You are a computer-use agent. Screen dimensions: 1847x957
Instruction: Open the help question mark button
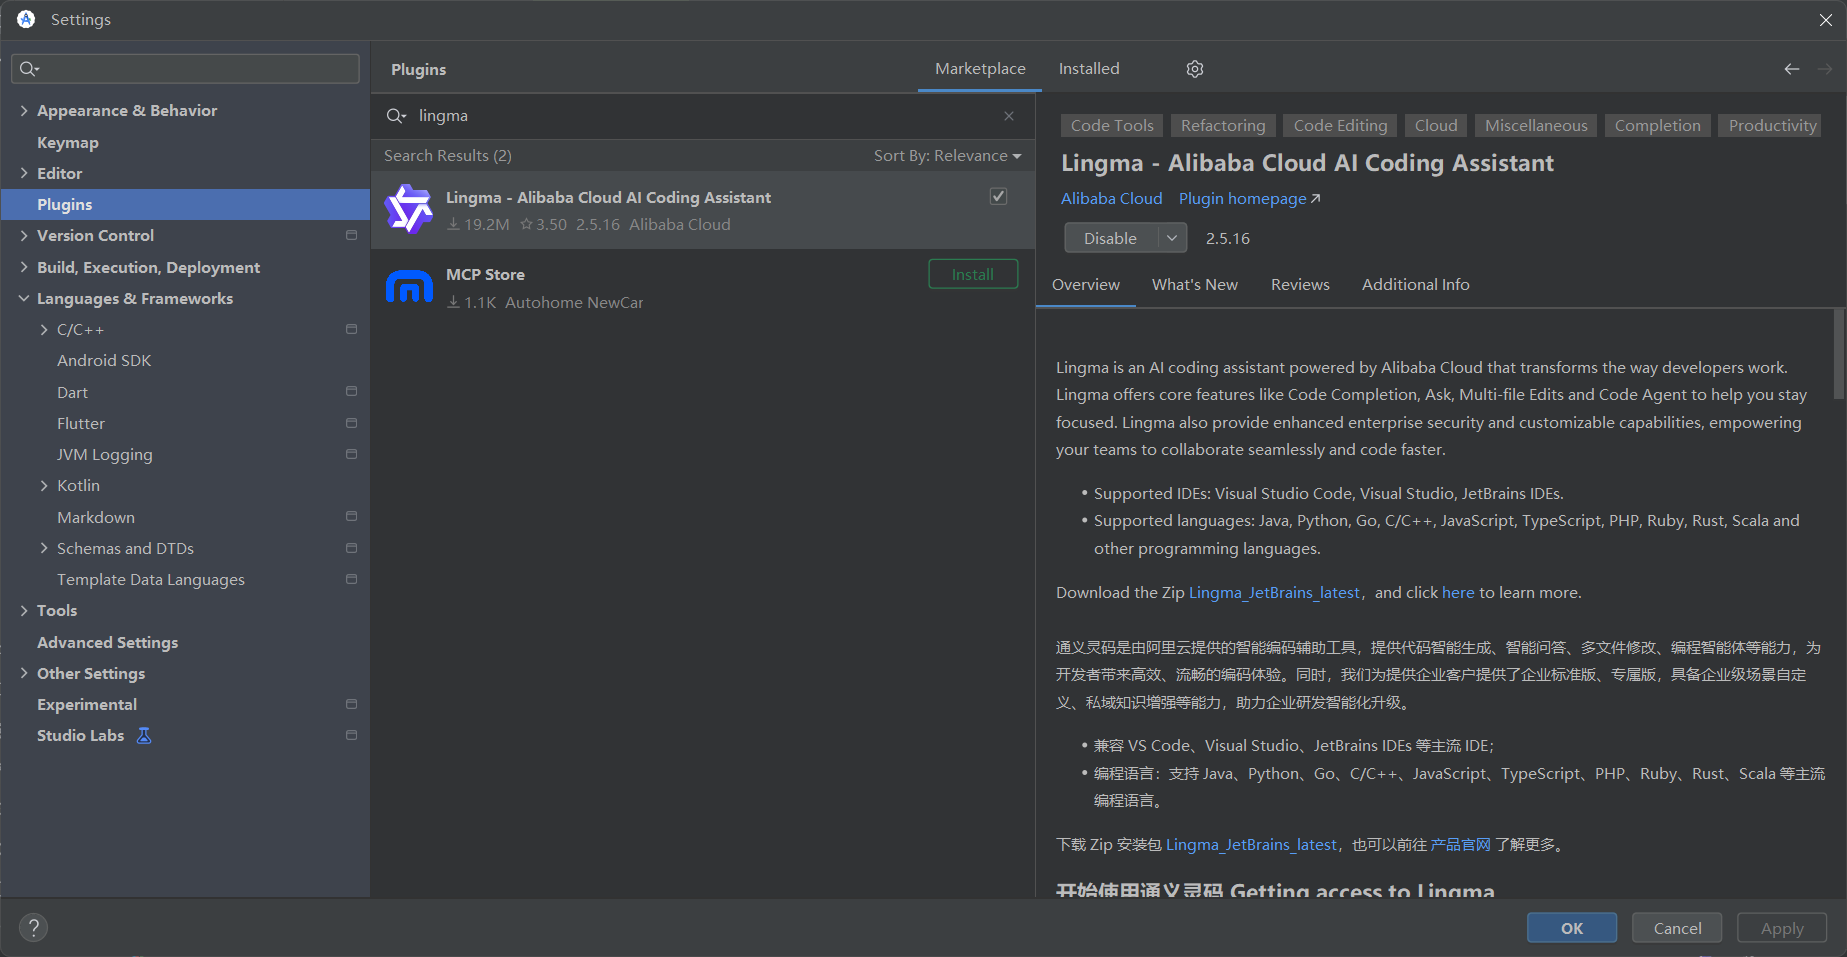pyautogui.click(x=33, y=927)
